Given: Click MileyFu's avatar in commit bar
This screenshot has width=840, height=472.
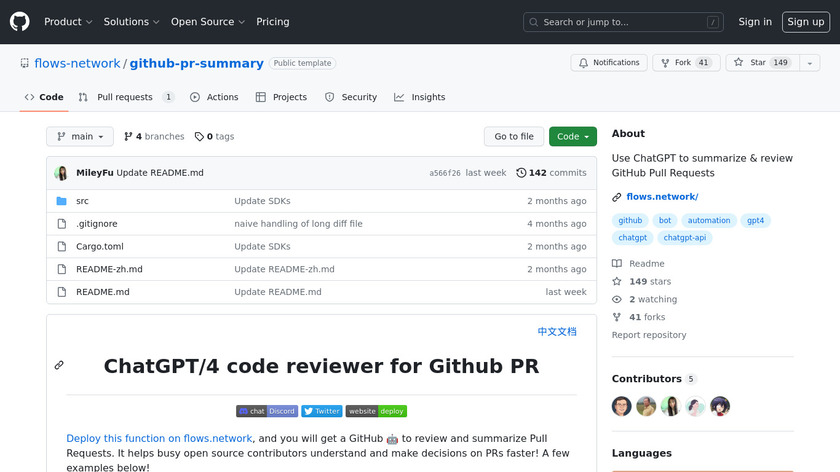Looking at the screenshot, I should click(61, 173).
